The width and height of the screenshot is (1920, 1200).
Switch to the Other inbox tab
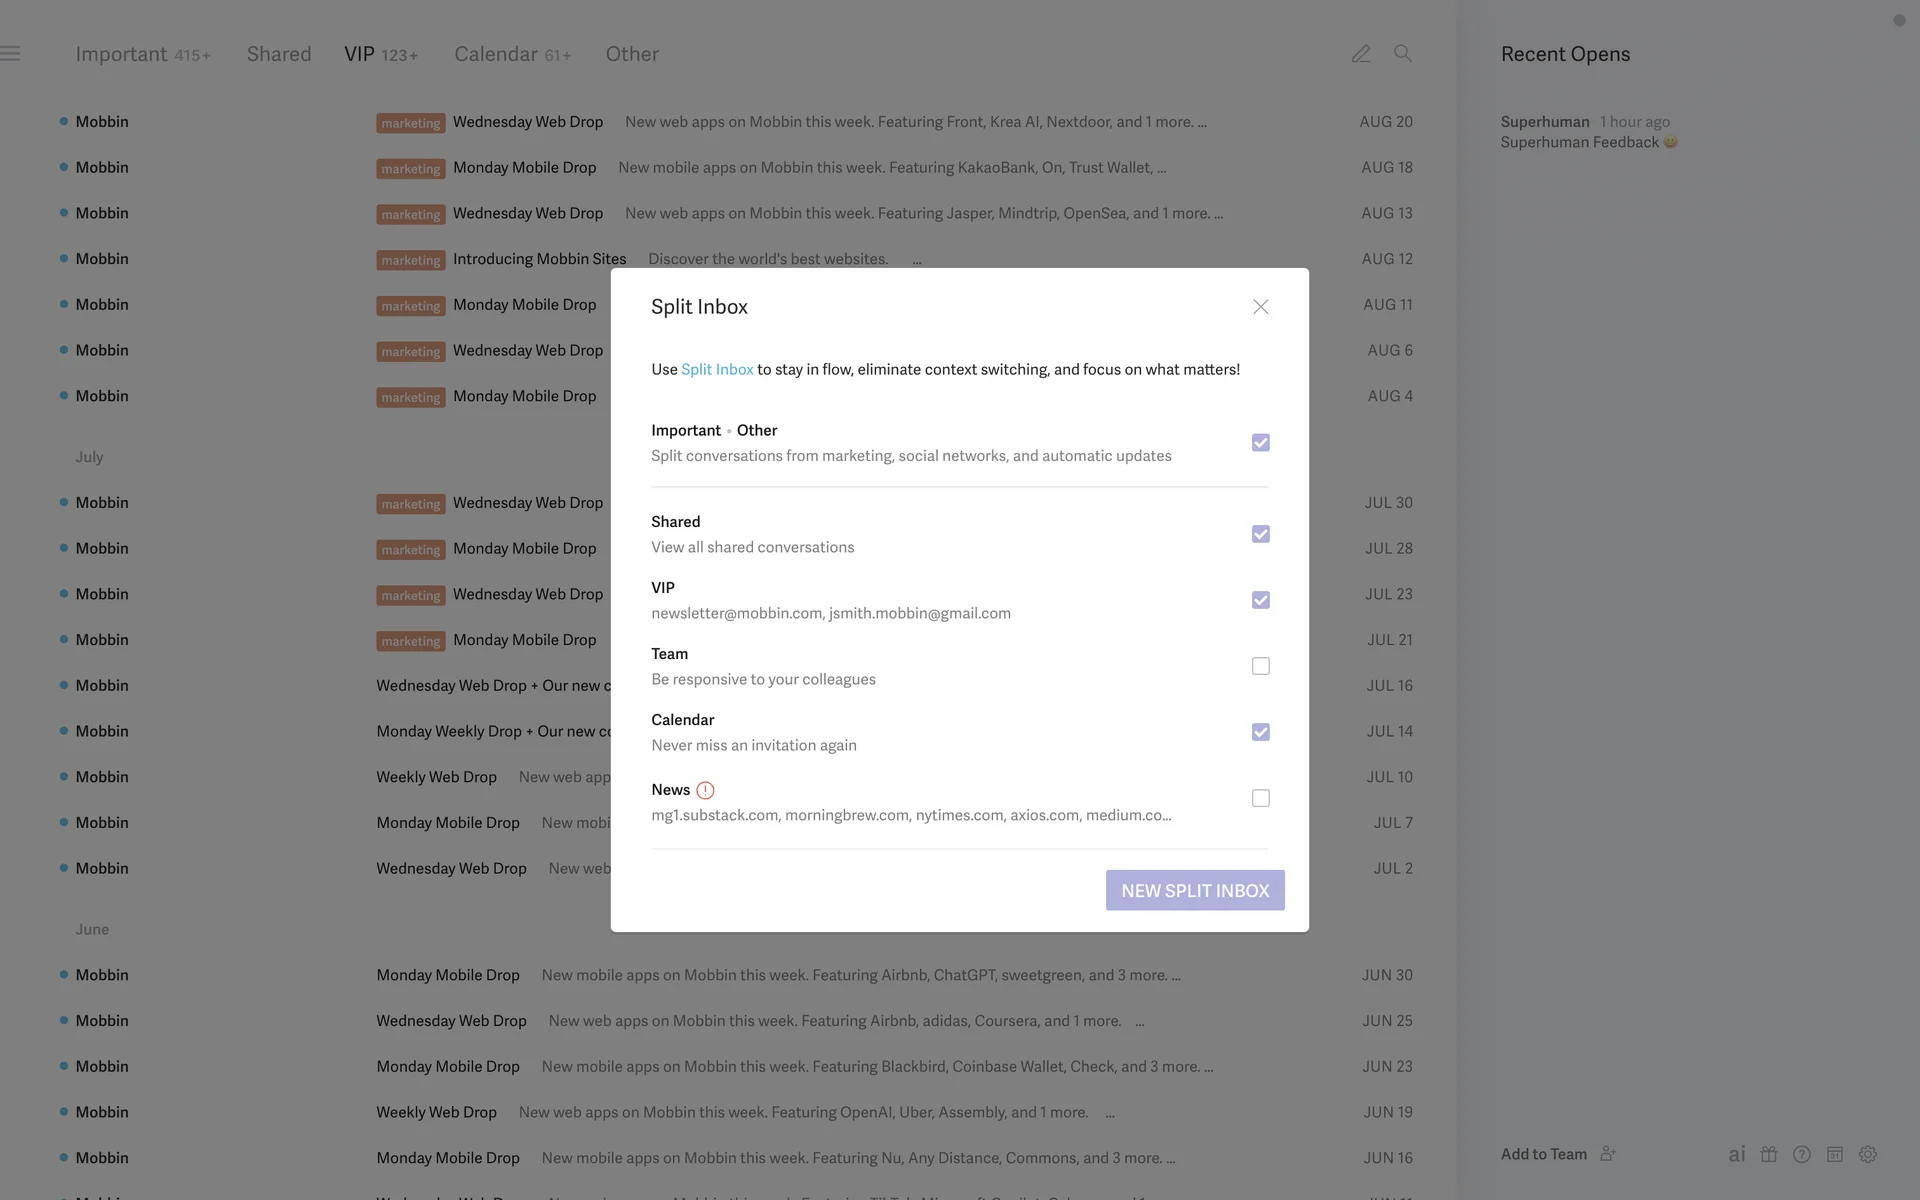click(x=632, y=54)
